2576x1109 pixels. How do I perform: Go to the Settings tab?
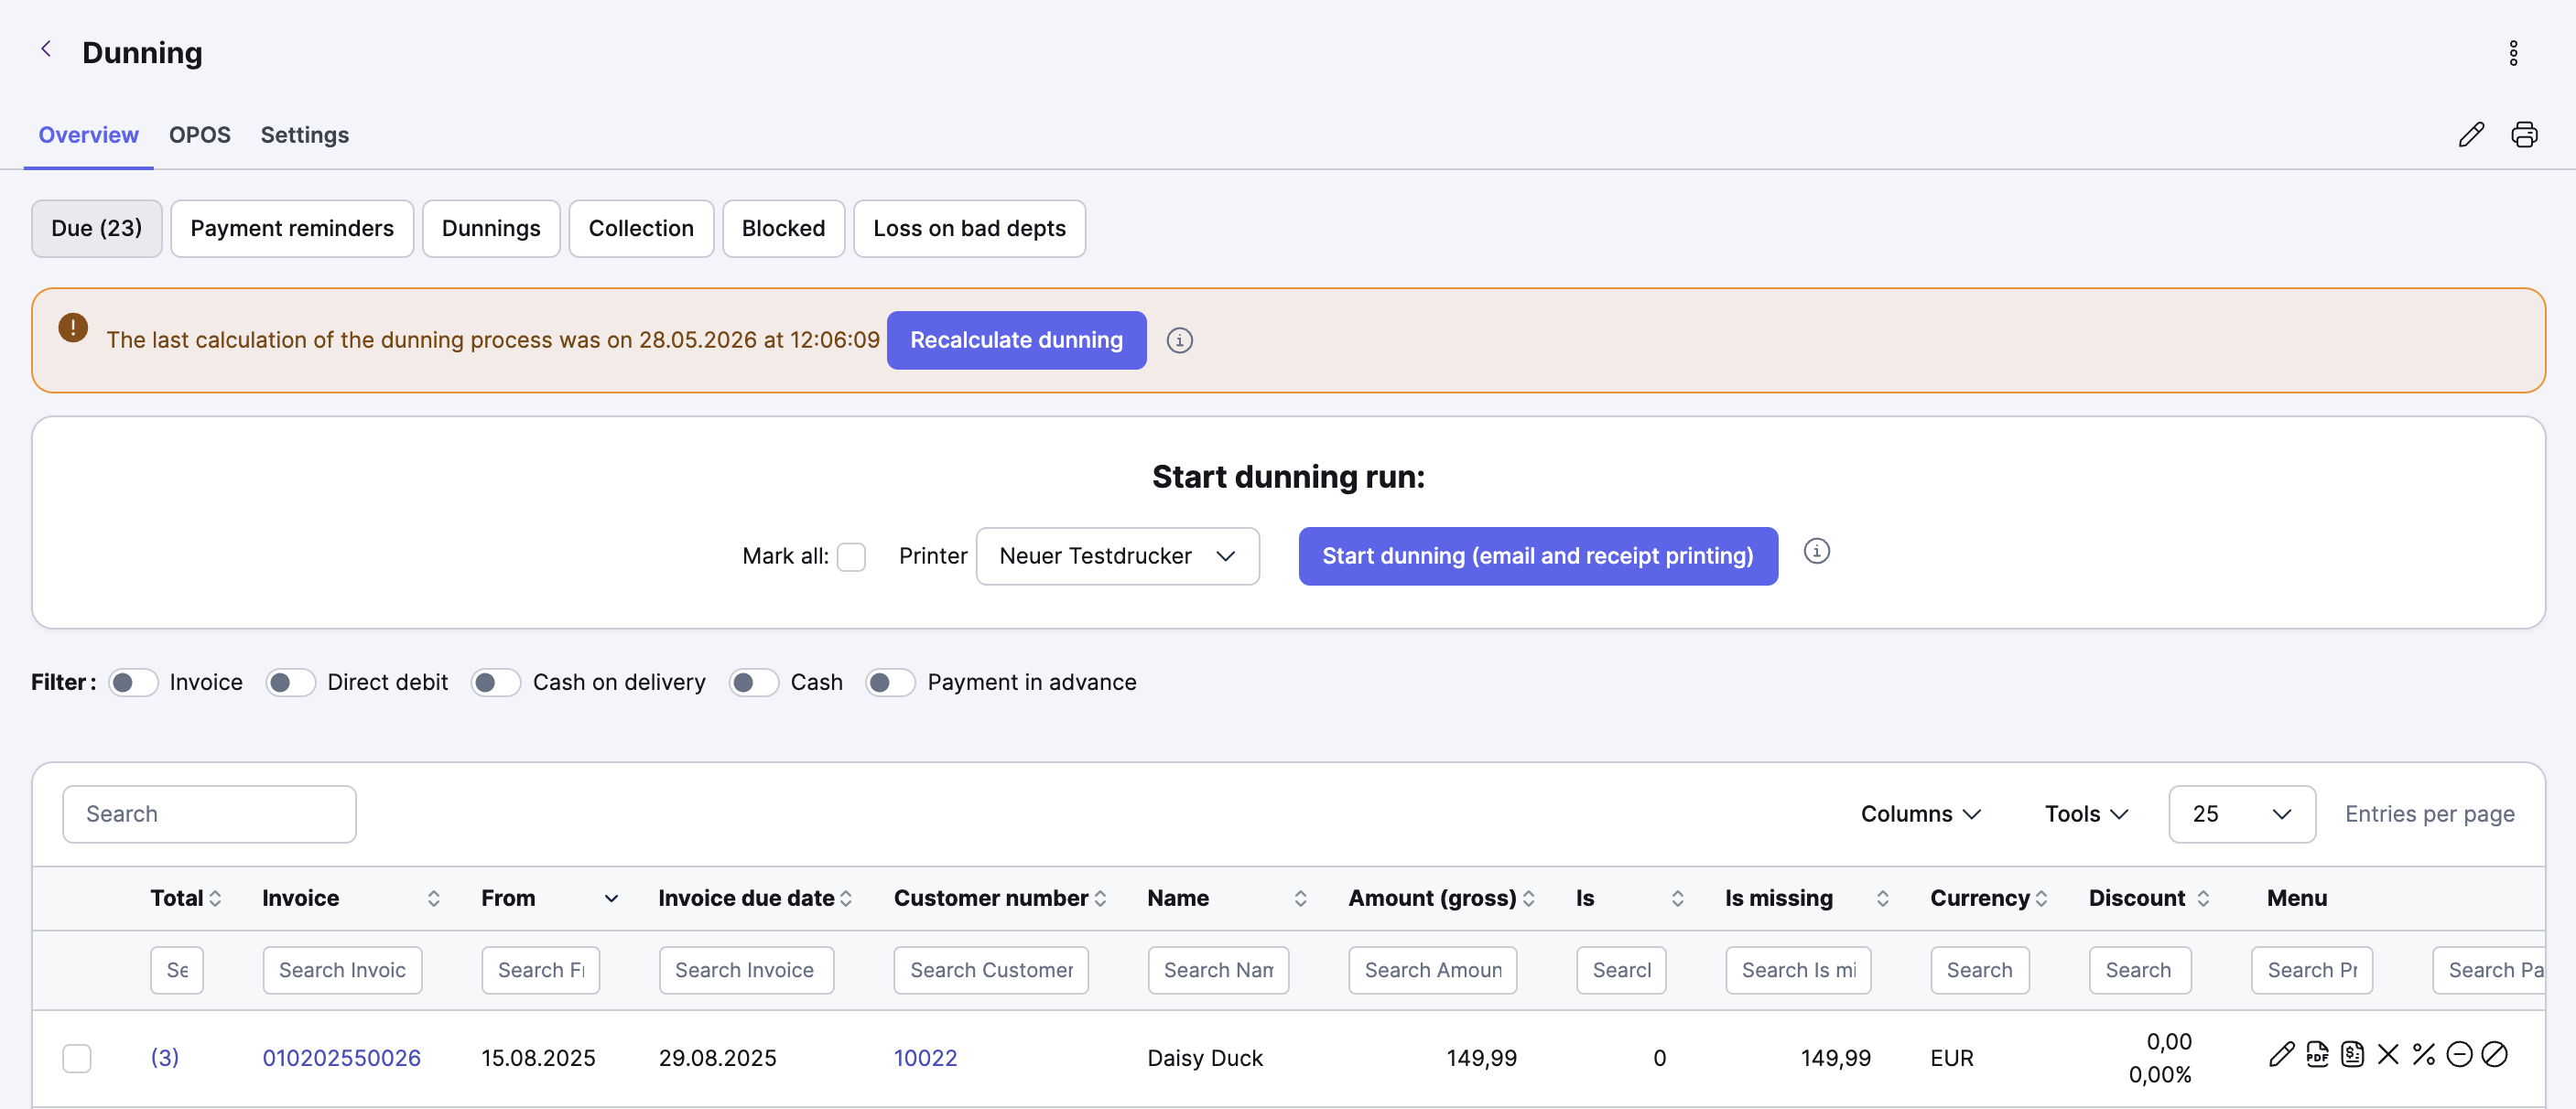tap(305, 135)
